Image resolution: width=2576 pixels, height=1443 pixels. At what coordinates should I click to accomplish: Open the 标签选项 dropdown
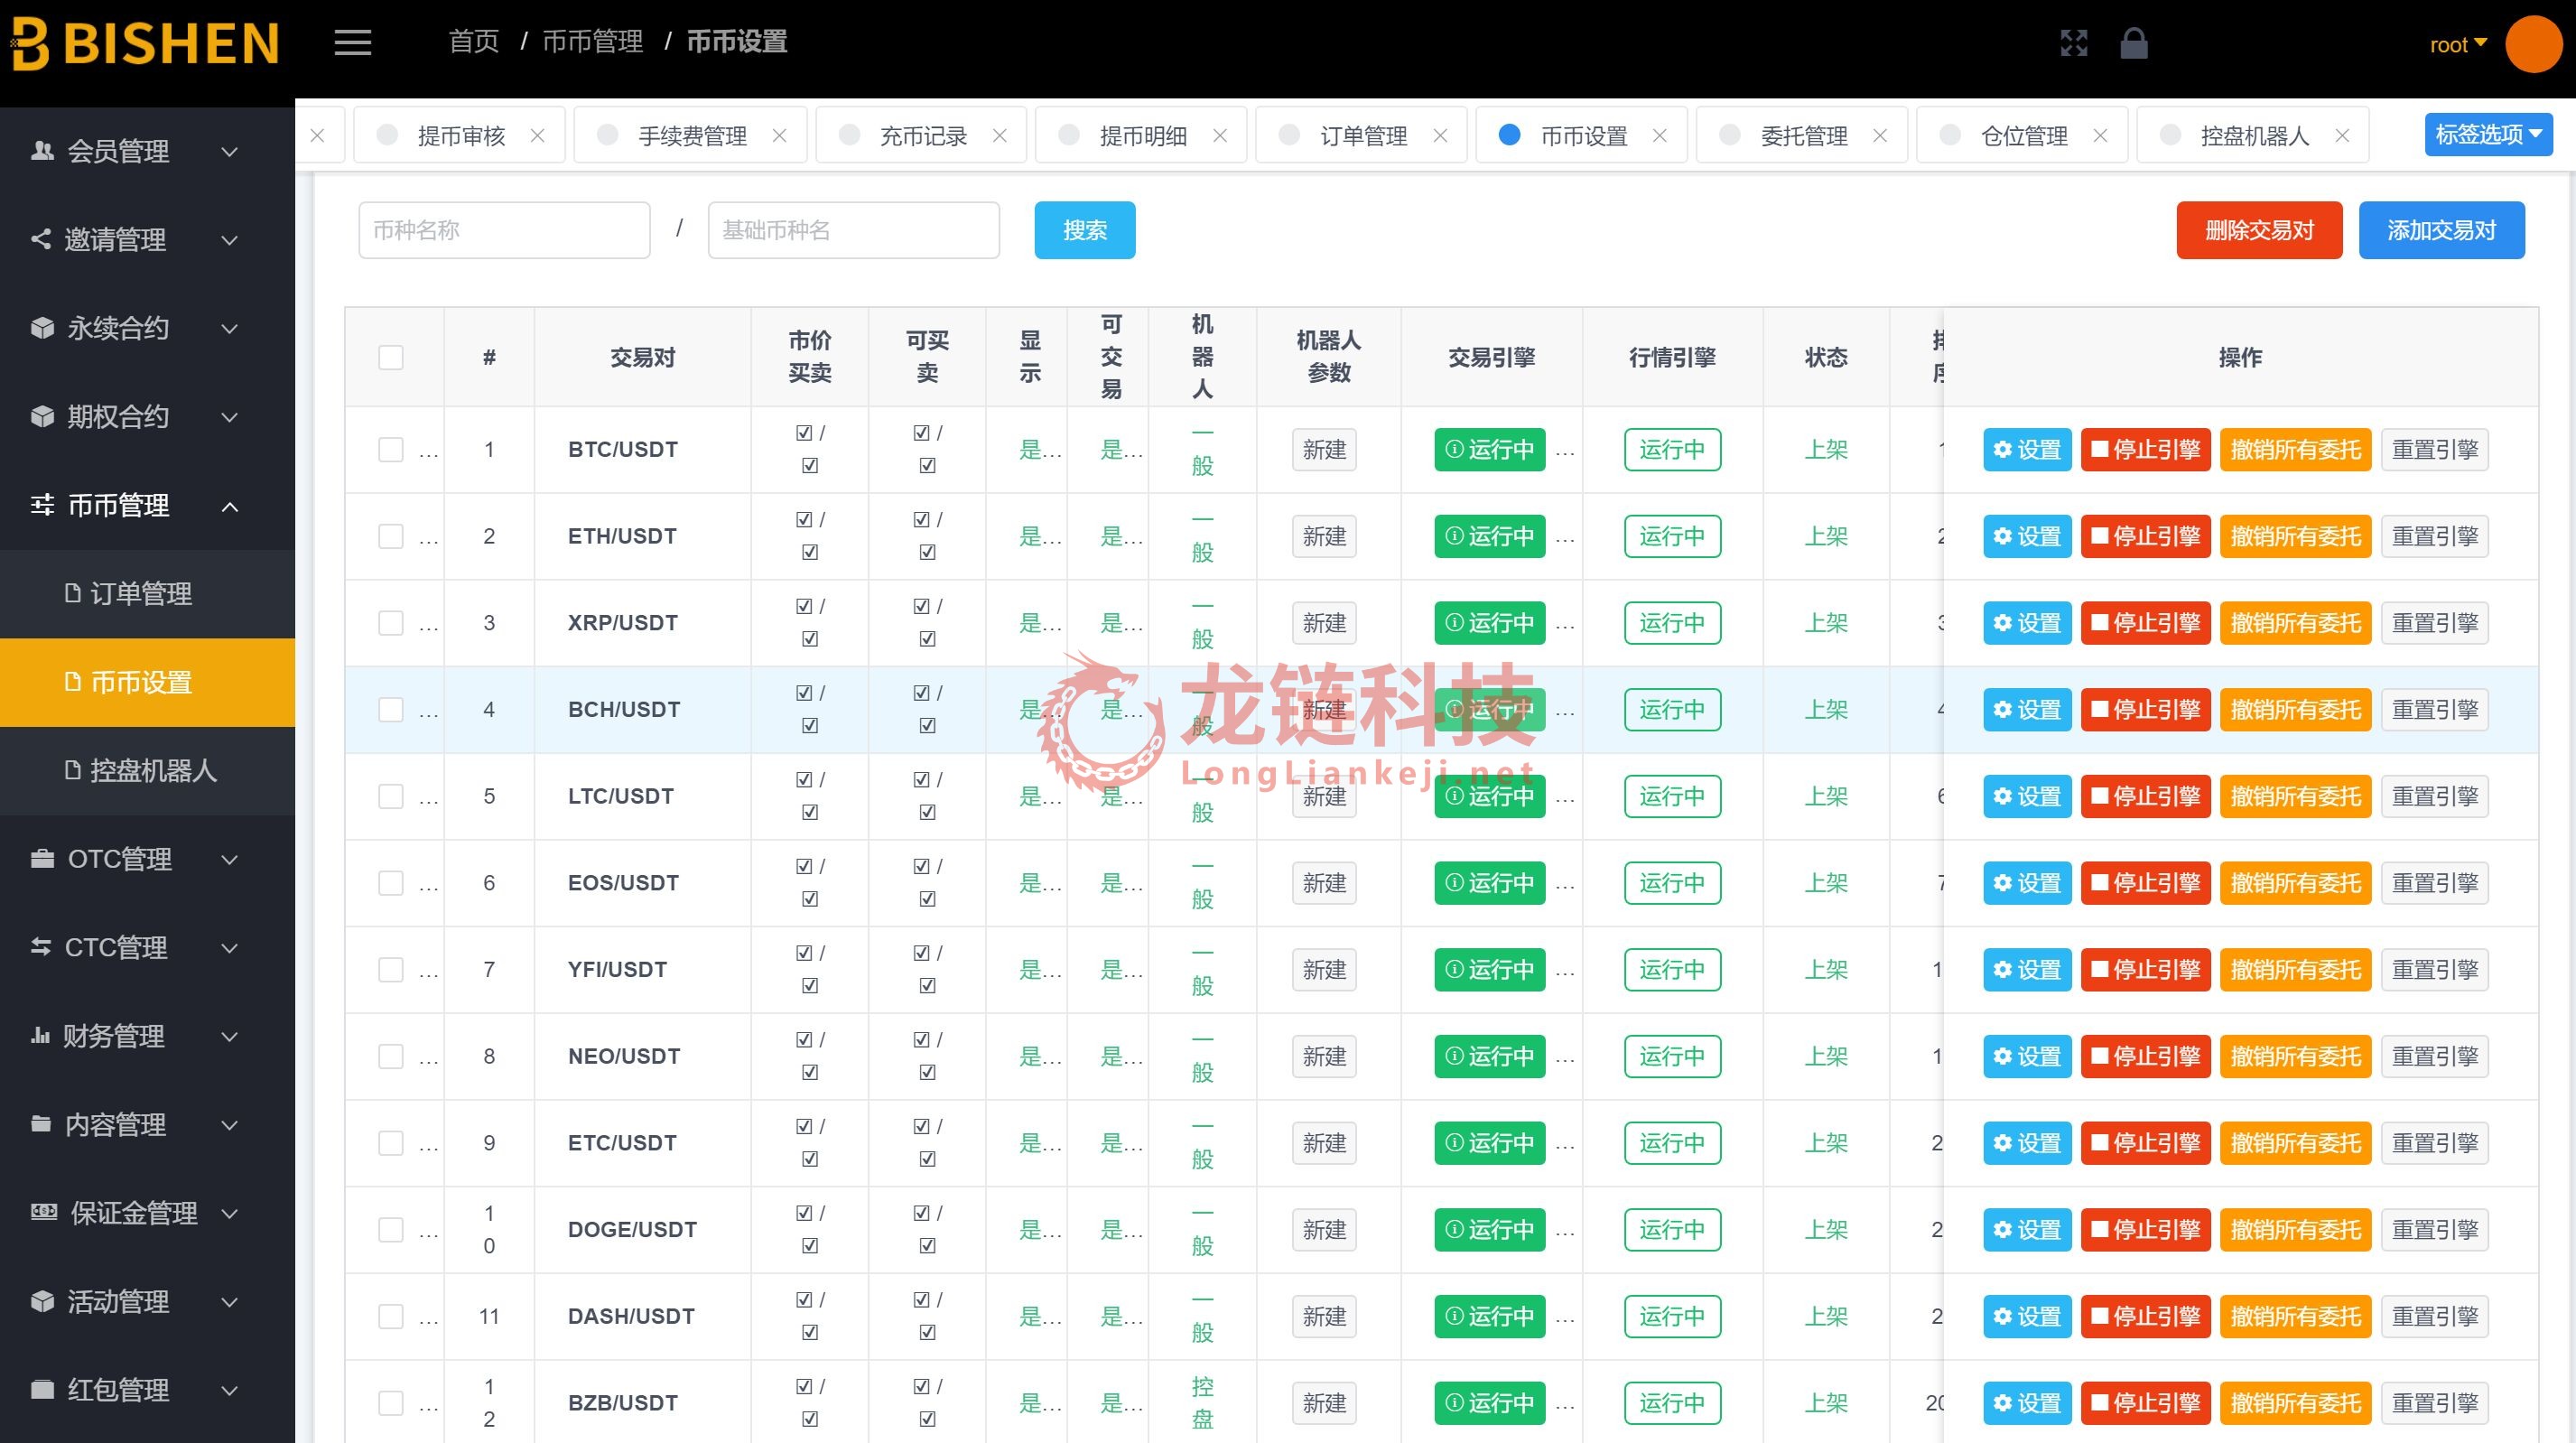coord(2488,135)
